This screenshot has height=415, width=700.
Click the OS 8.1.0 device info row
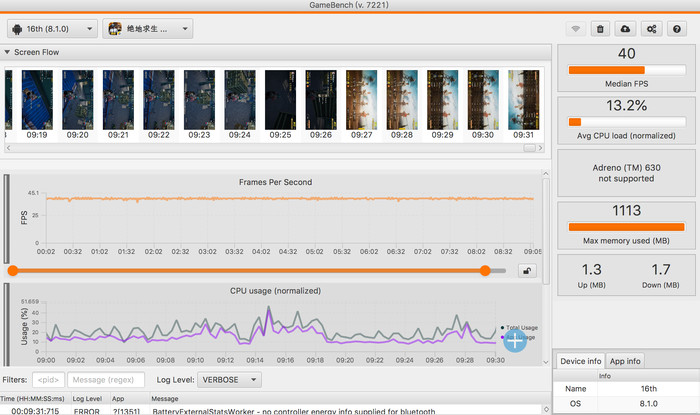click(626, 403)
